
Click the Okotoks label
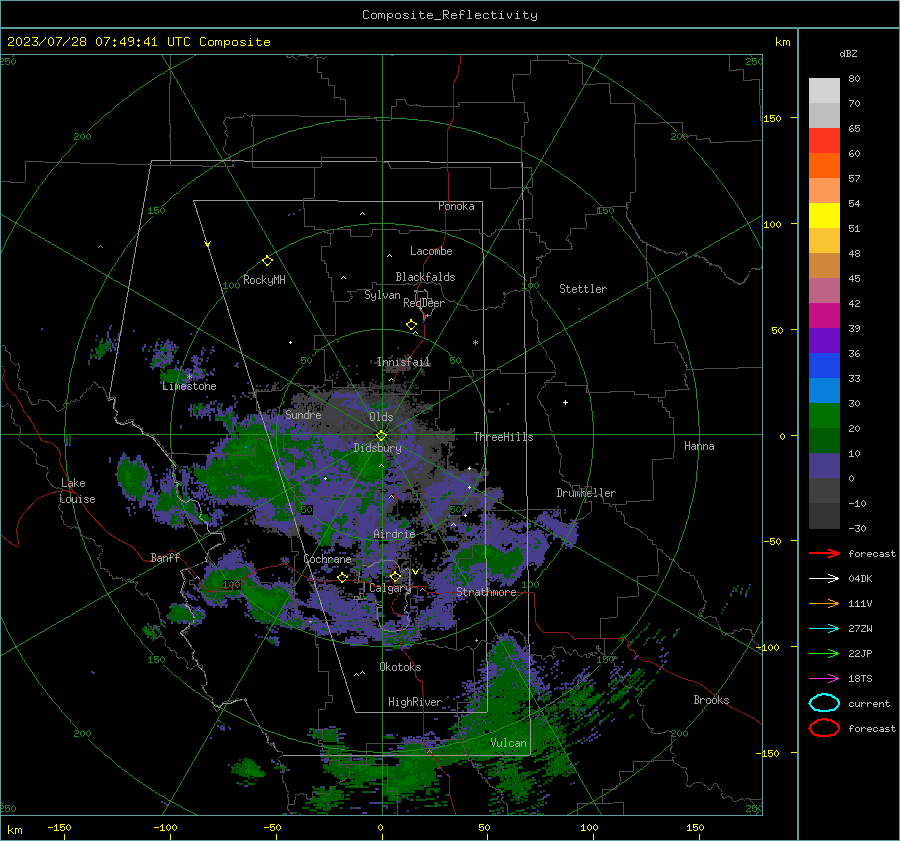click(x=400, y=667)
